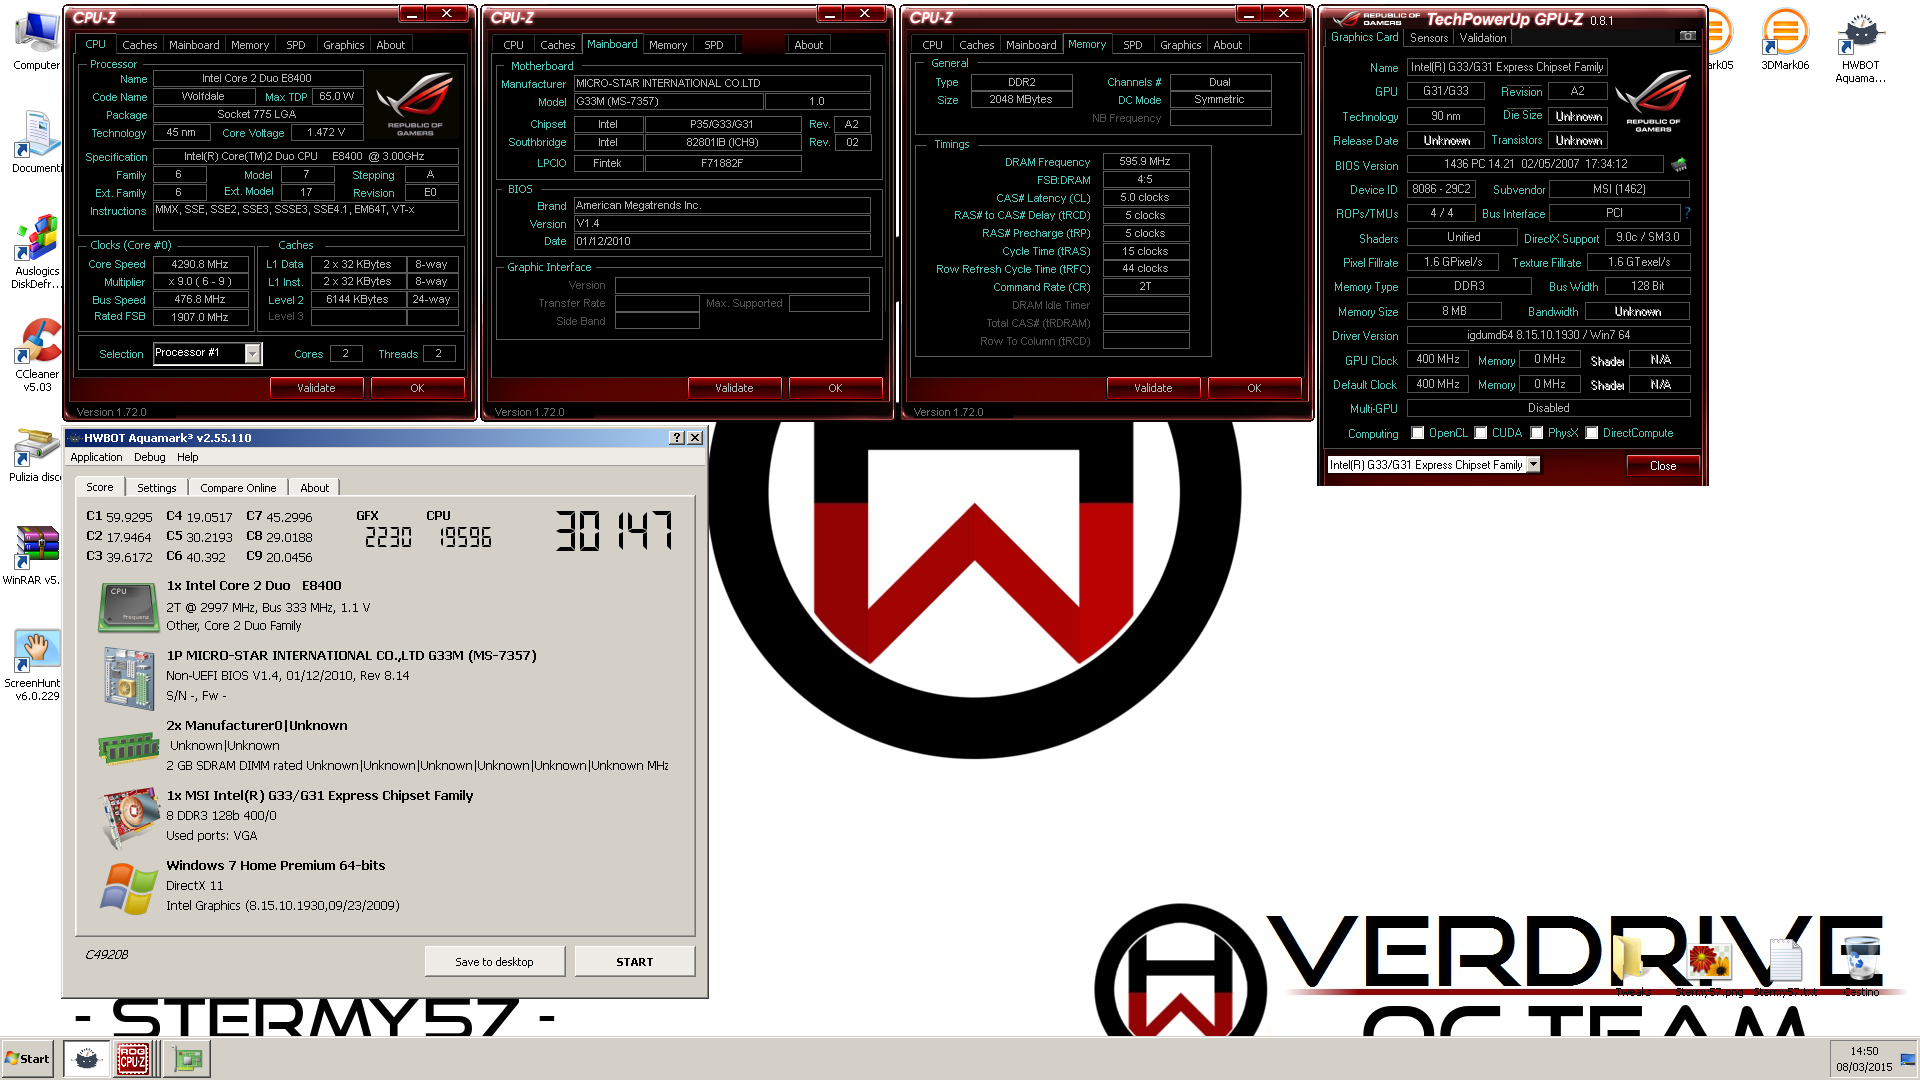Open the Application menu in Aquamark
The image size is (1920, 1080).
click(x=96, y=457)
